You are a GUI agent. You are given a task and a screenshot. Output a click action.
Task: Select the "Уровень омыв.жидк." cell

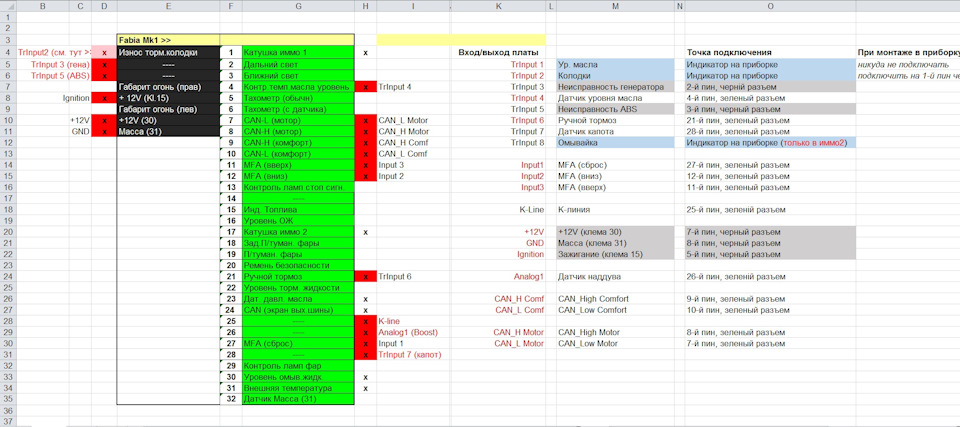coord(298,377)
